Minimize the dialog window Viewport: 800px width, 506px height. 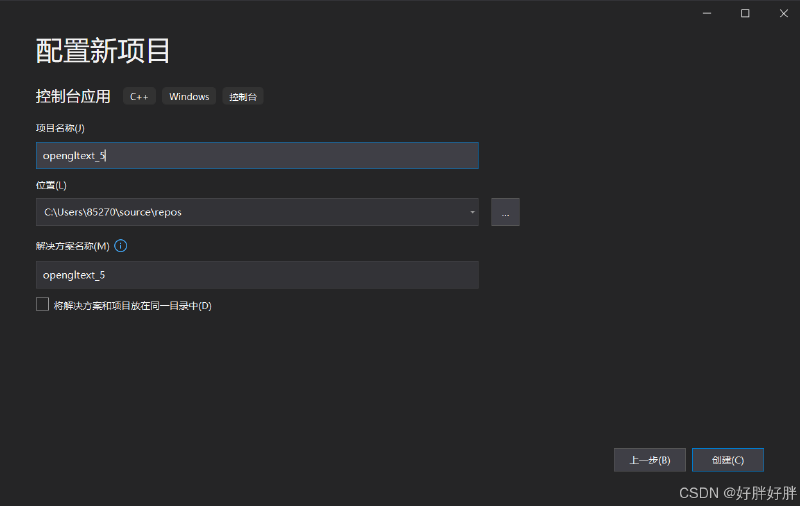click(707, 13)
